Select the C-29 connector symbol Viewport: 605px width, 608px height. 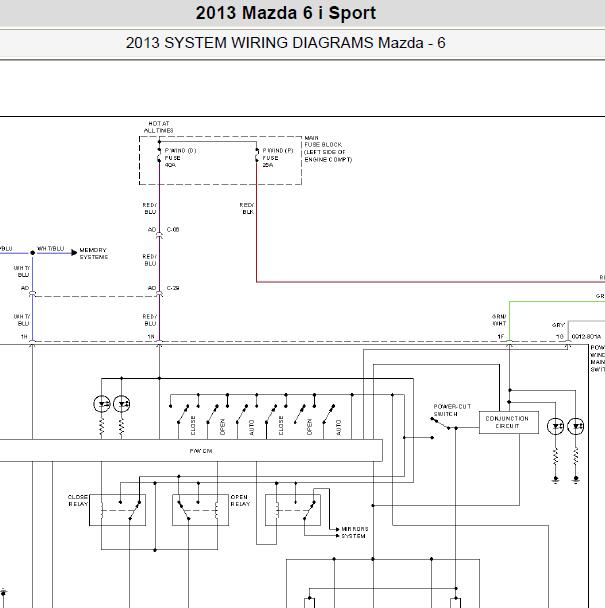pos(159,294)
